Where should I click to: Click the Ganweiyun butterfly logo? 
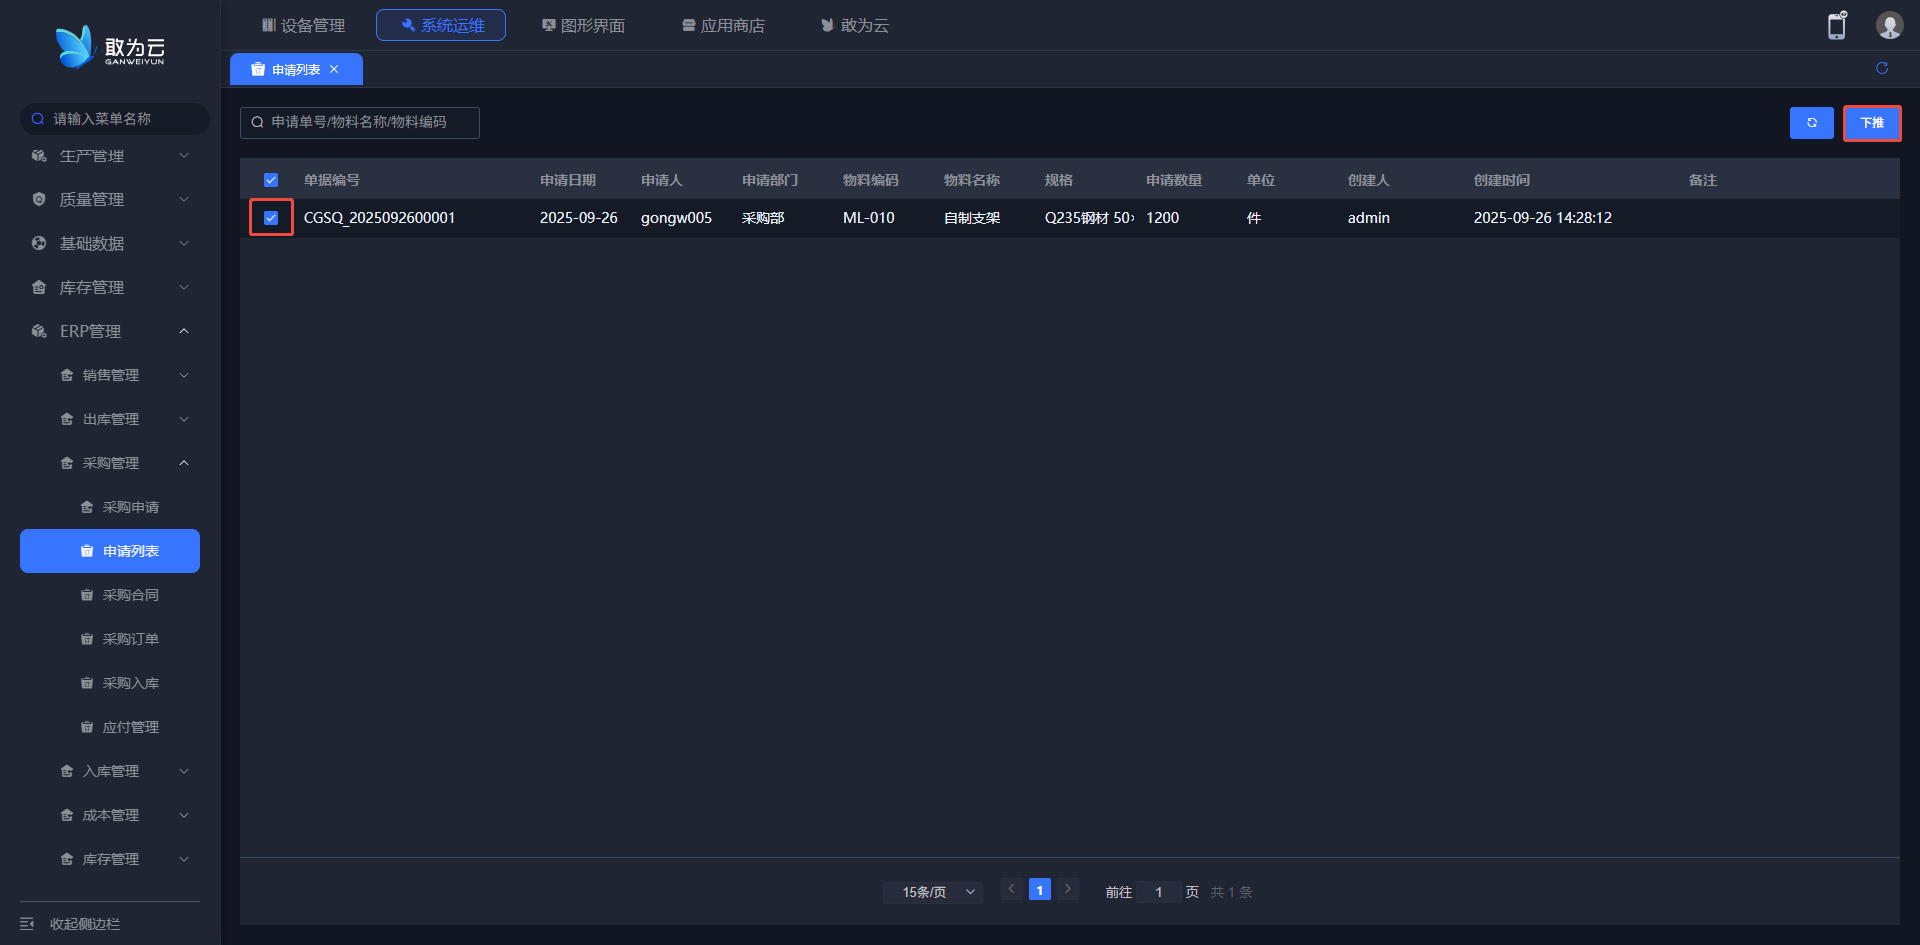[x=74, y=47]
